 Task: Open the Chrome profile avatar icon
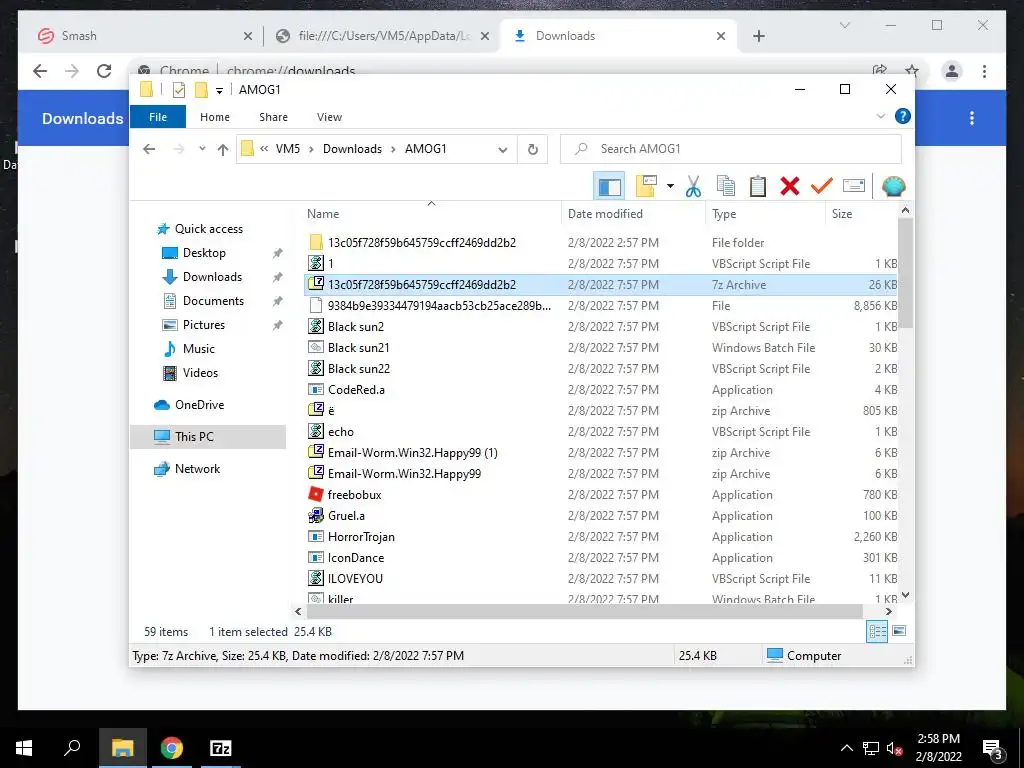coord(952,71)
